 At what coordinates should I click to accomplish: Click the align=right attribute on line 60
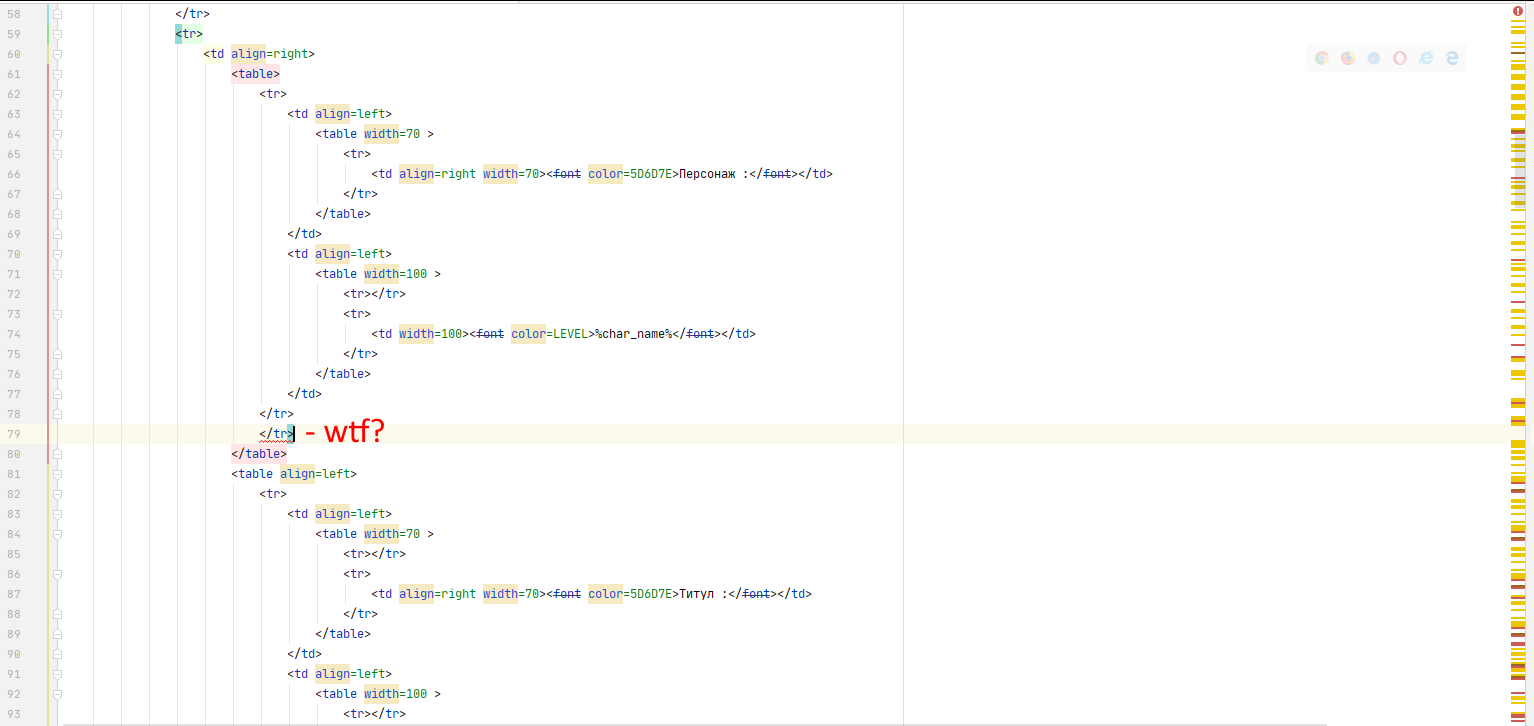coord(273,54)
